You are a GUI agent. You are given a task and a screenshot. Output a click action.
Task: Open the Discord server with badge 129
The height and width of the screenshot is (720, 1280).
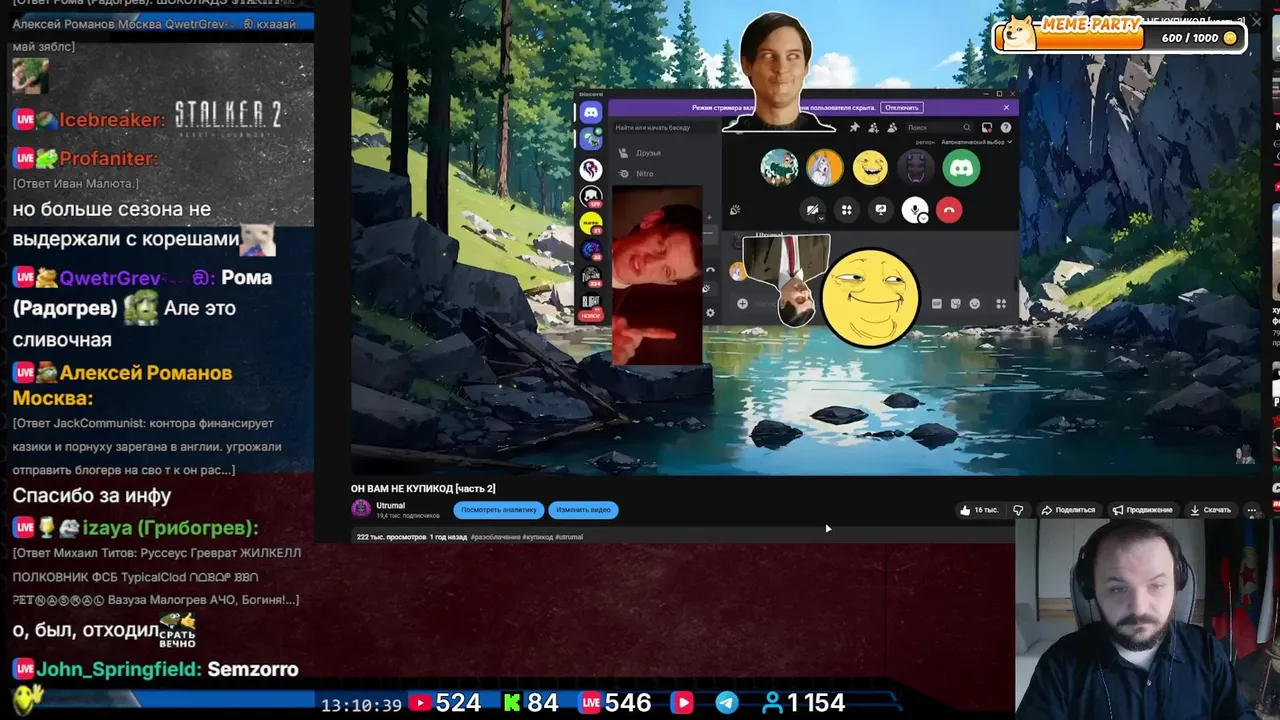(x=591, y=197)
